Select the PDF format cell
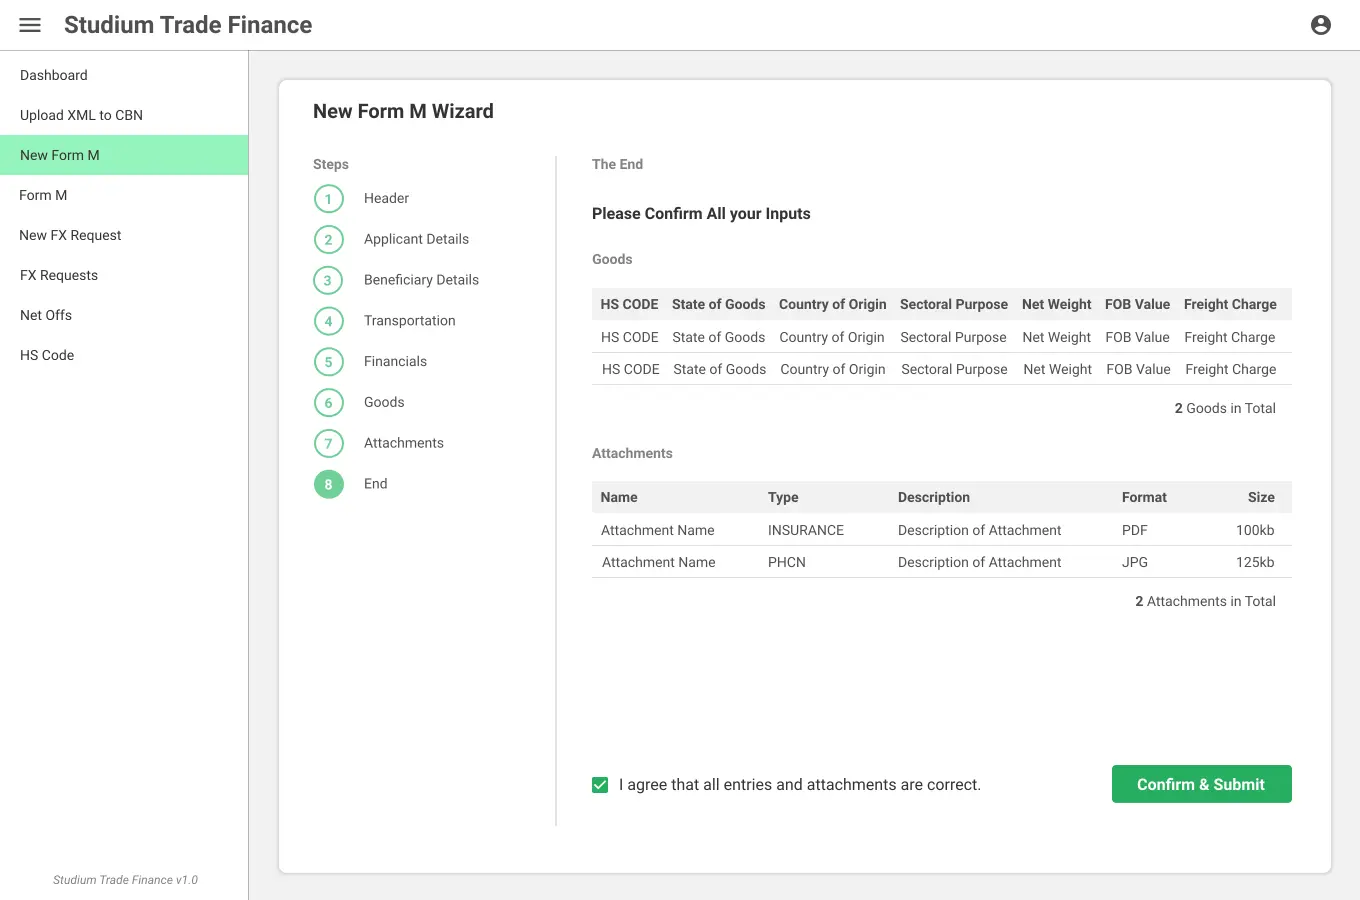This screenshot has height=900, width=1360. pyautogui.click(x=1135, y=530)
